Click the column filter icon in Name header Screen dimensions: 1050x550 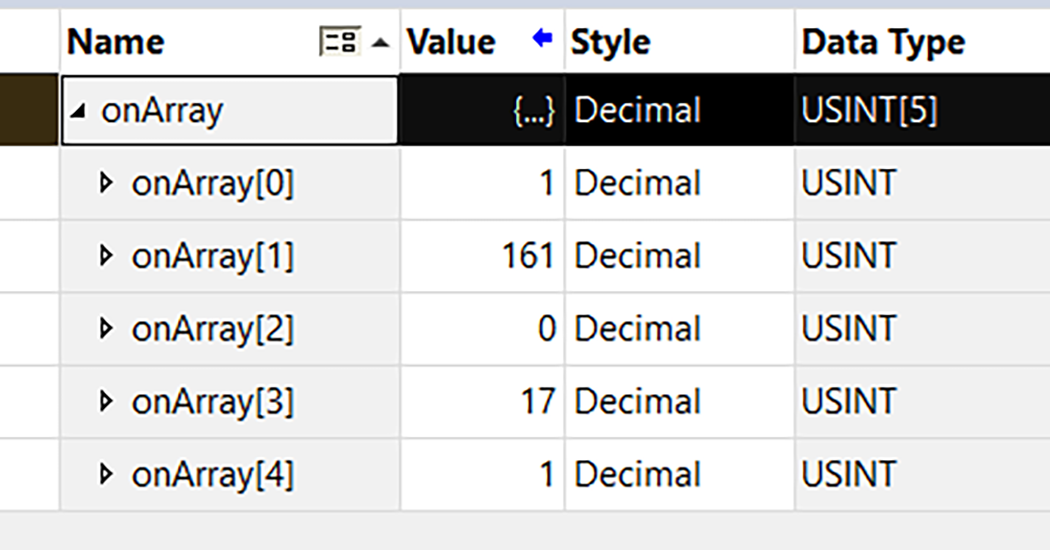point(338,42)
